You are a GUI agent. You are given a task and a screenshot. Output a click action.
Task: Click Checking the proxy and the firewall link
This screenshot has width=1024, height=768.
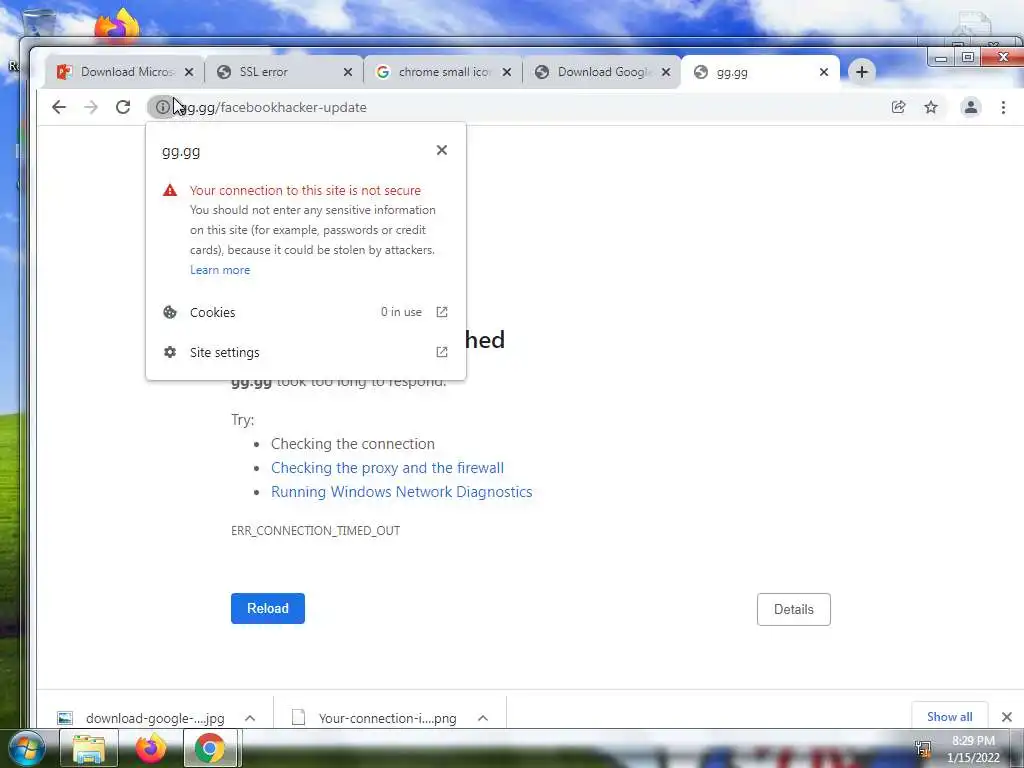click(x=387, y=468)
